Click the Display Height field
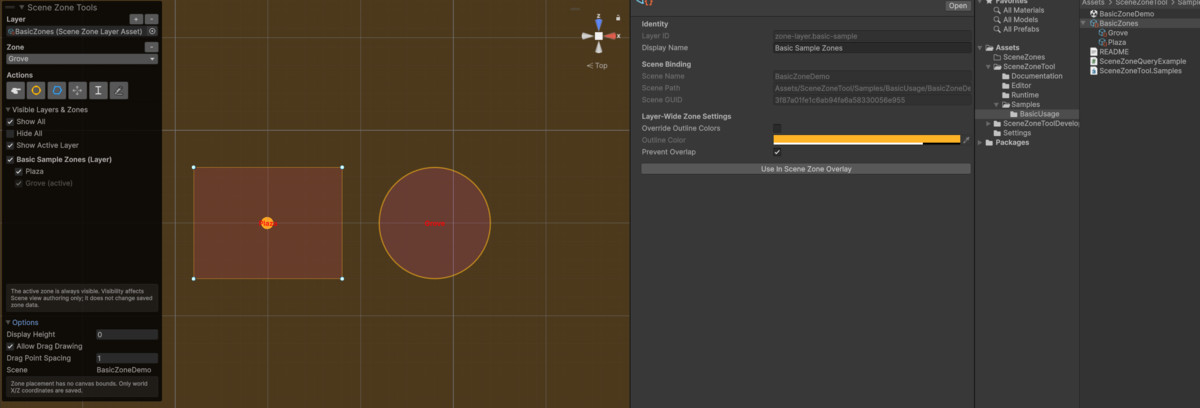Viewport: 1200px width, 408px height. (126, 334)
